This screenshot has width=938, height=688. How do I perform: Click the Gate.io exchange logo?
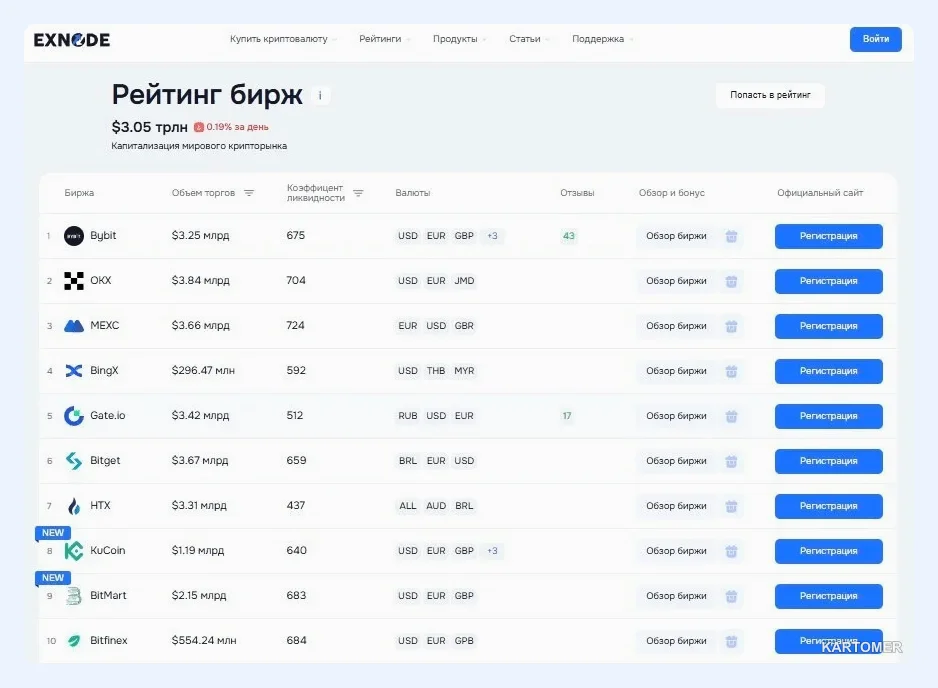coord(74,416)
